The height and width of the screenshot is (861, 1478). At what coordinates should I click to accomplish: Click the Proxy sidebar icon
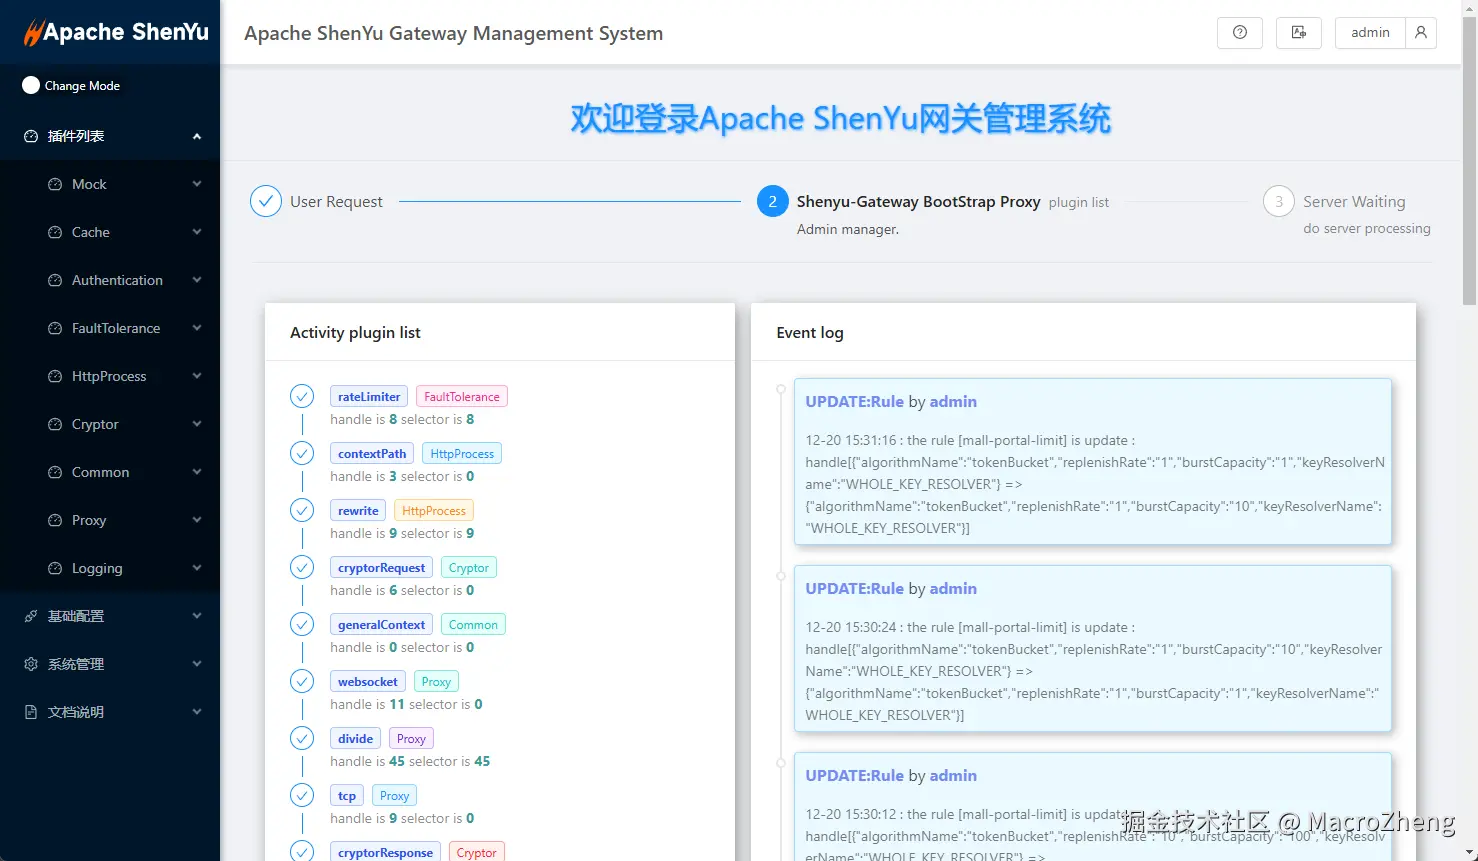click(55, 520)
